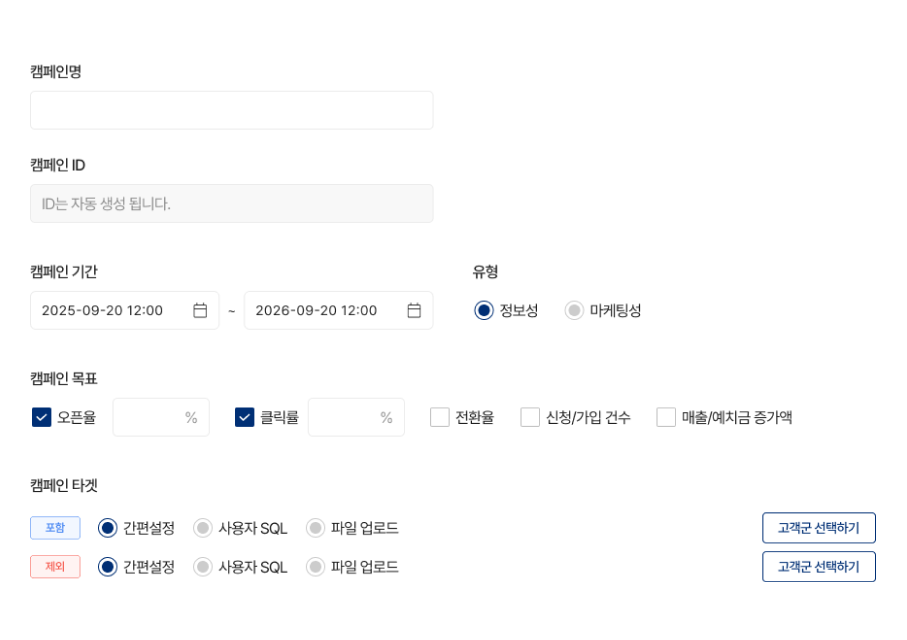The width and height of the screenshot is (907, 640).
Task: Click the 캠페인명 input field
Action: point(232,110)
